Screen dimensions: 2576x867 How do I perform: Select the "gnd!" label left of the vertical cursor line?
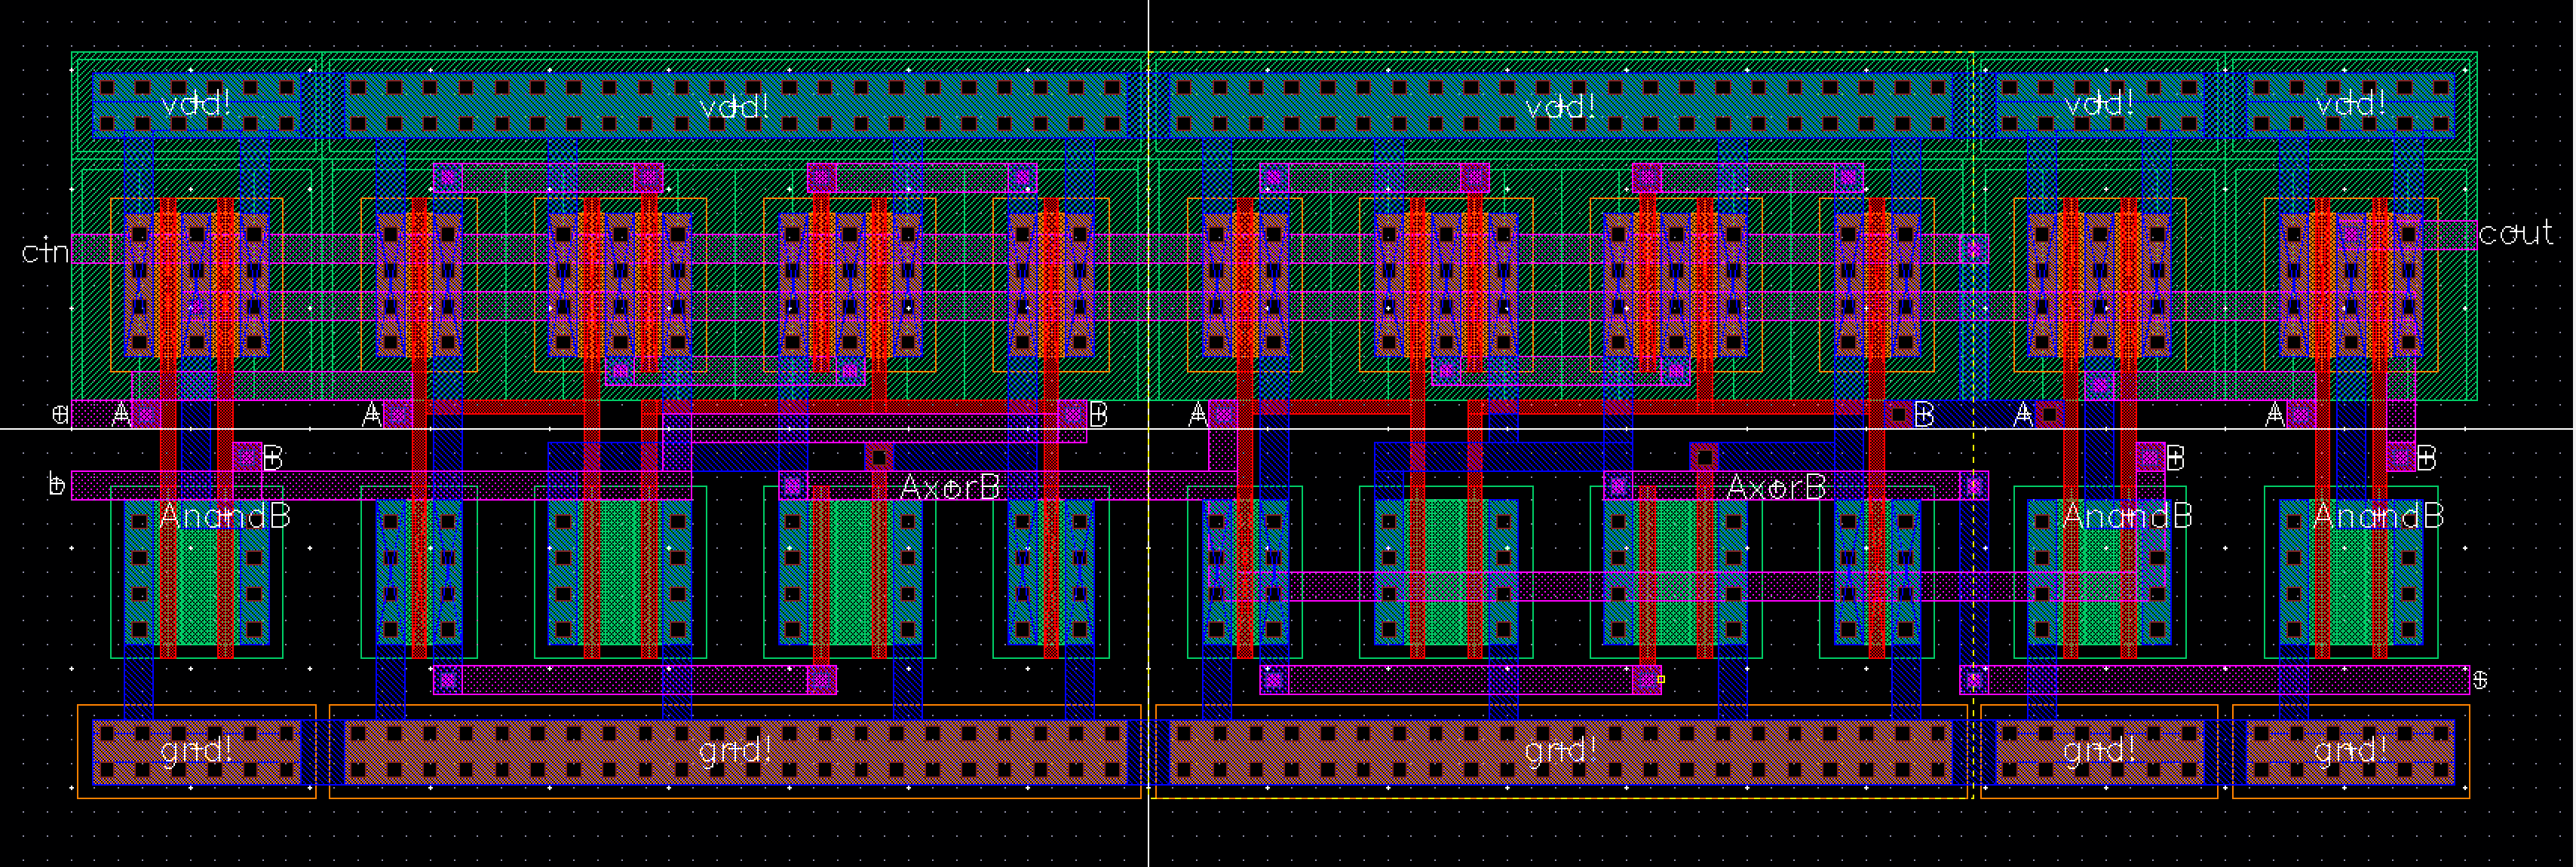click(x=735, y=749)
